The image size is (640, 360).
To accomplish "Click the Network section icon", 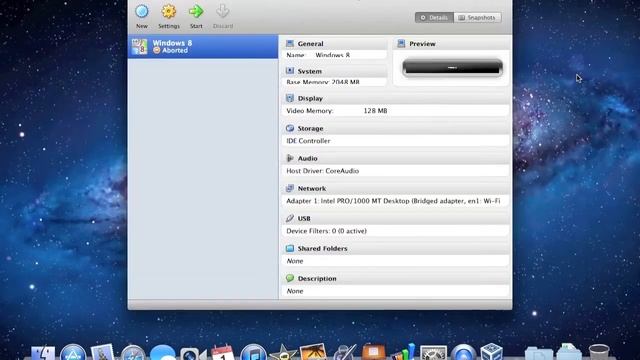I will [290, 188].
